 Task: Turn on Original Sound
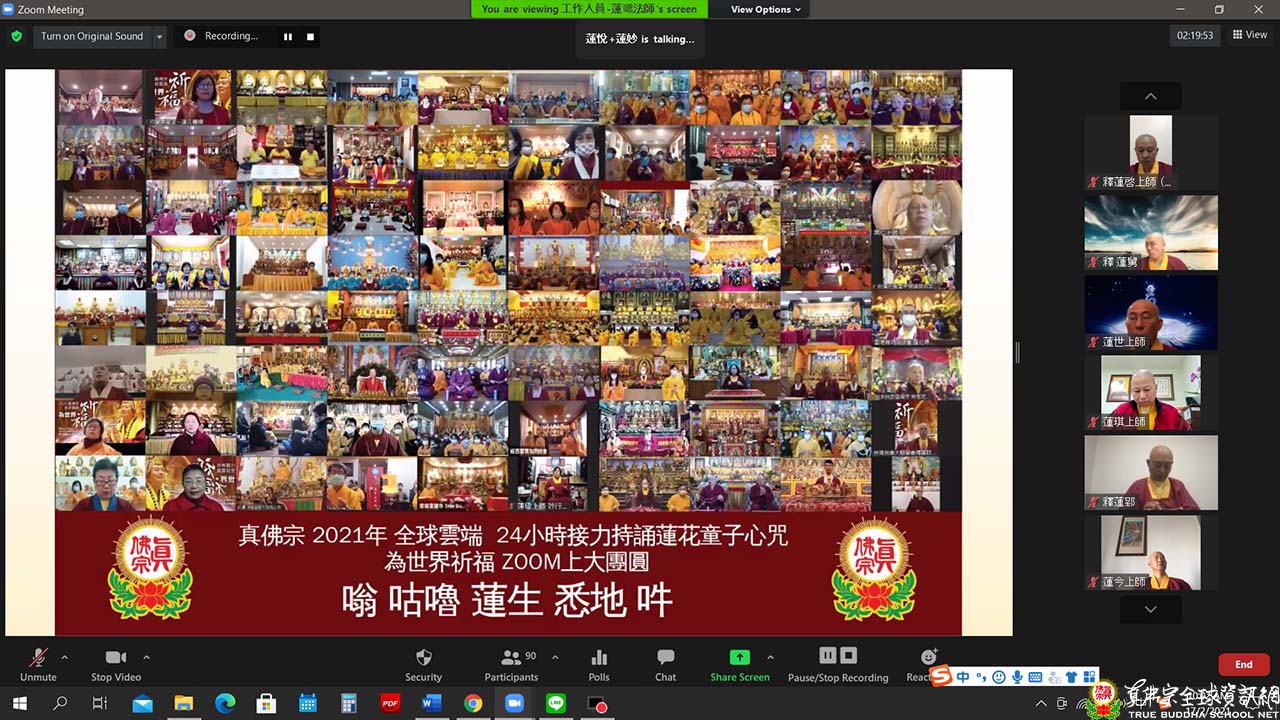coord(92,36)
